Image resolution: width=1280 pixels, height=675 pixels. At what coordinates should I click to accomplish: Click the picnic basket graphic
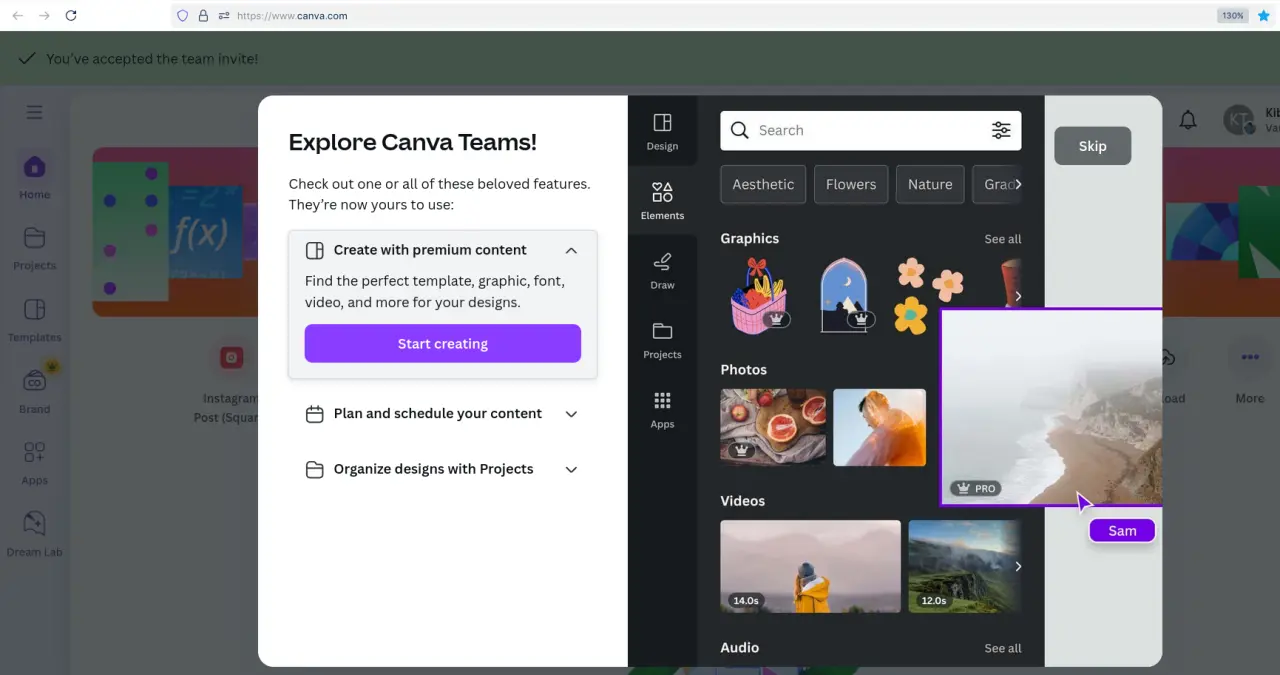tap(759, 296)
